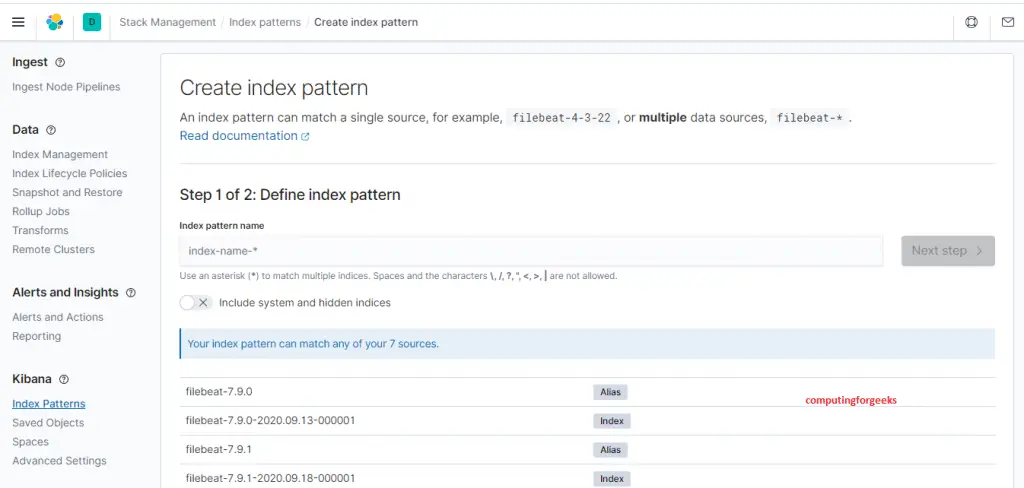Click Alias badge for filebeat-7.9.1

610,450
